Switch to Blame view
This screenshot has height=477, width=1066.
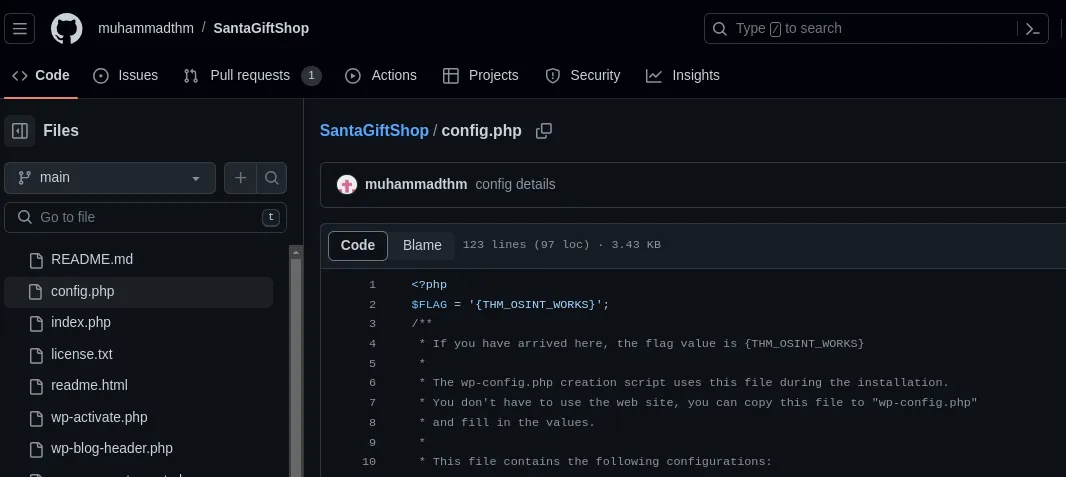pyautogui.click(x=422, y=245)
